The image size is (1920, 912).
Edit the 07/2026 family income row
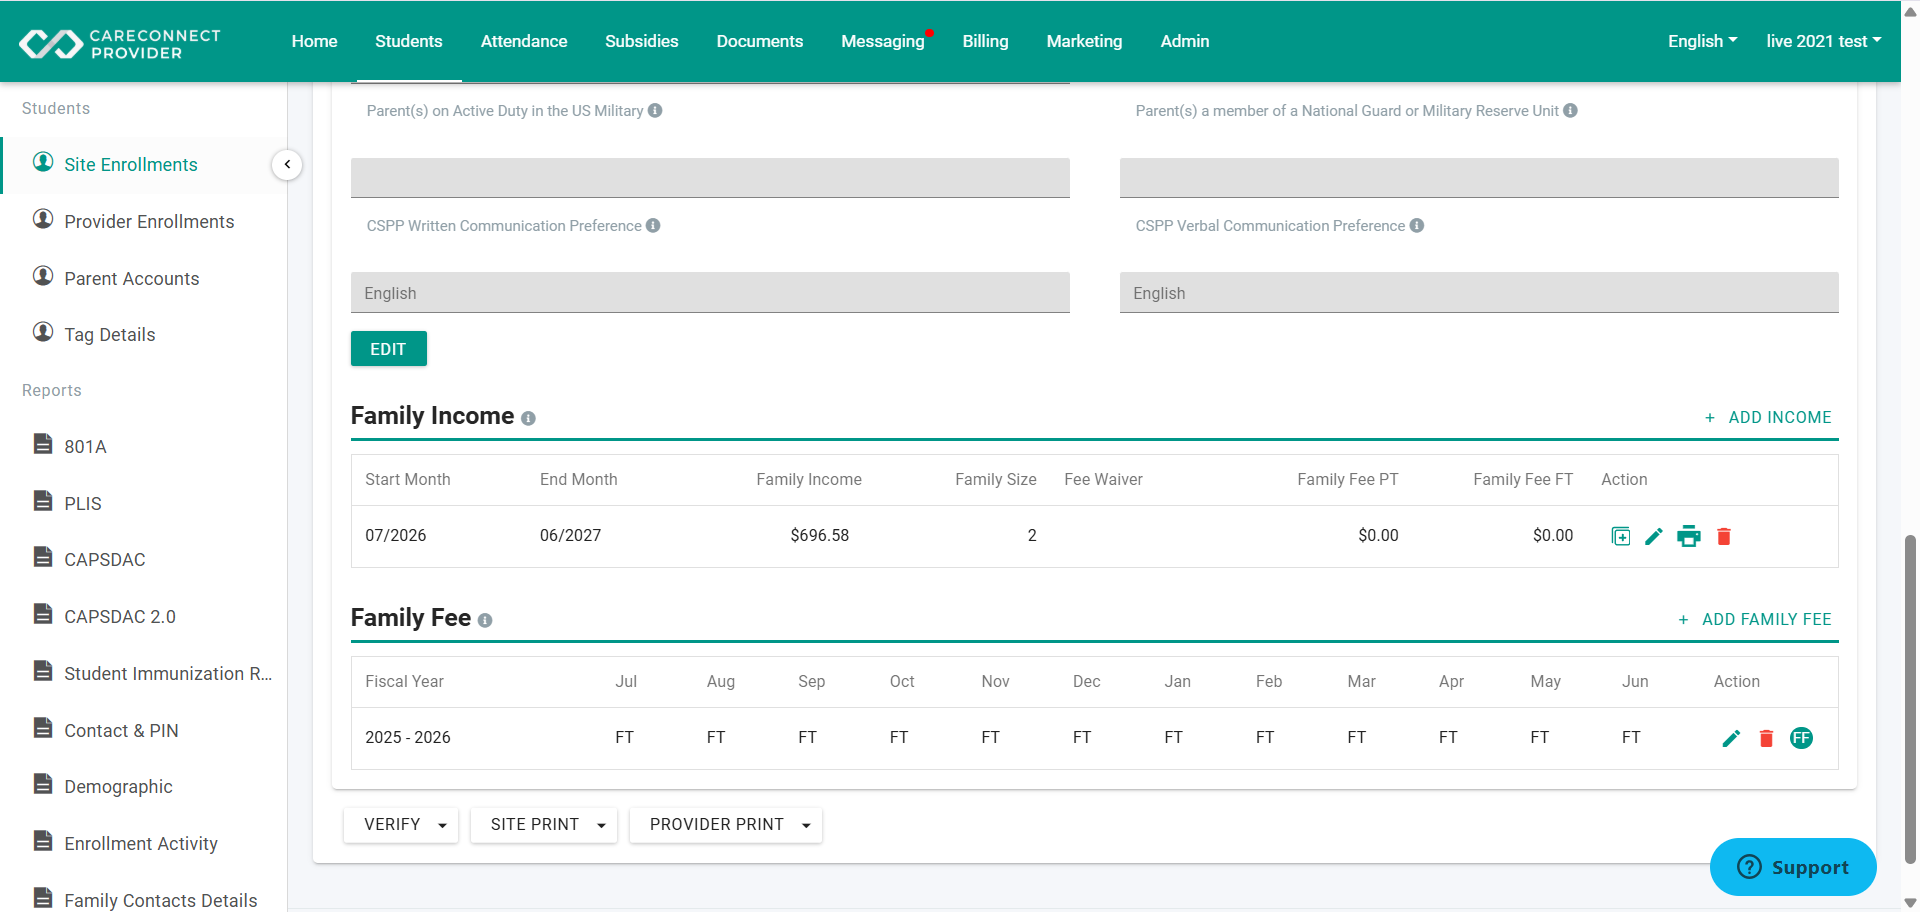point(1654,537)
